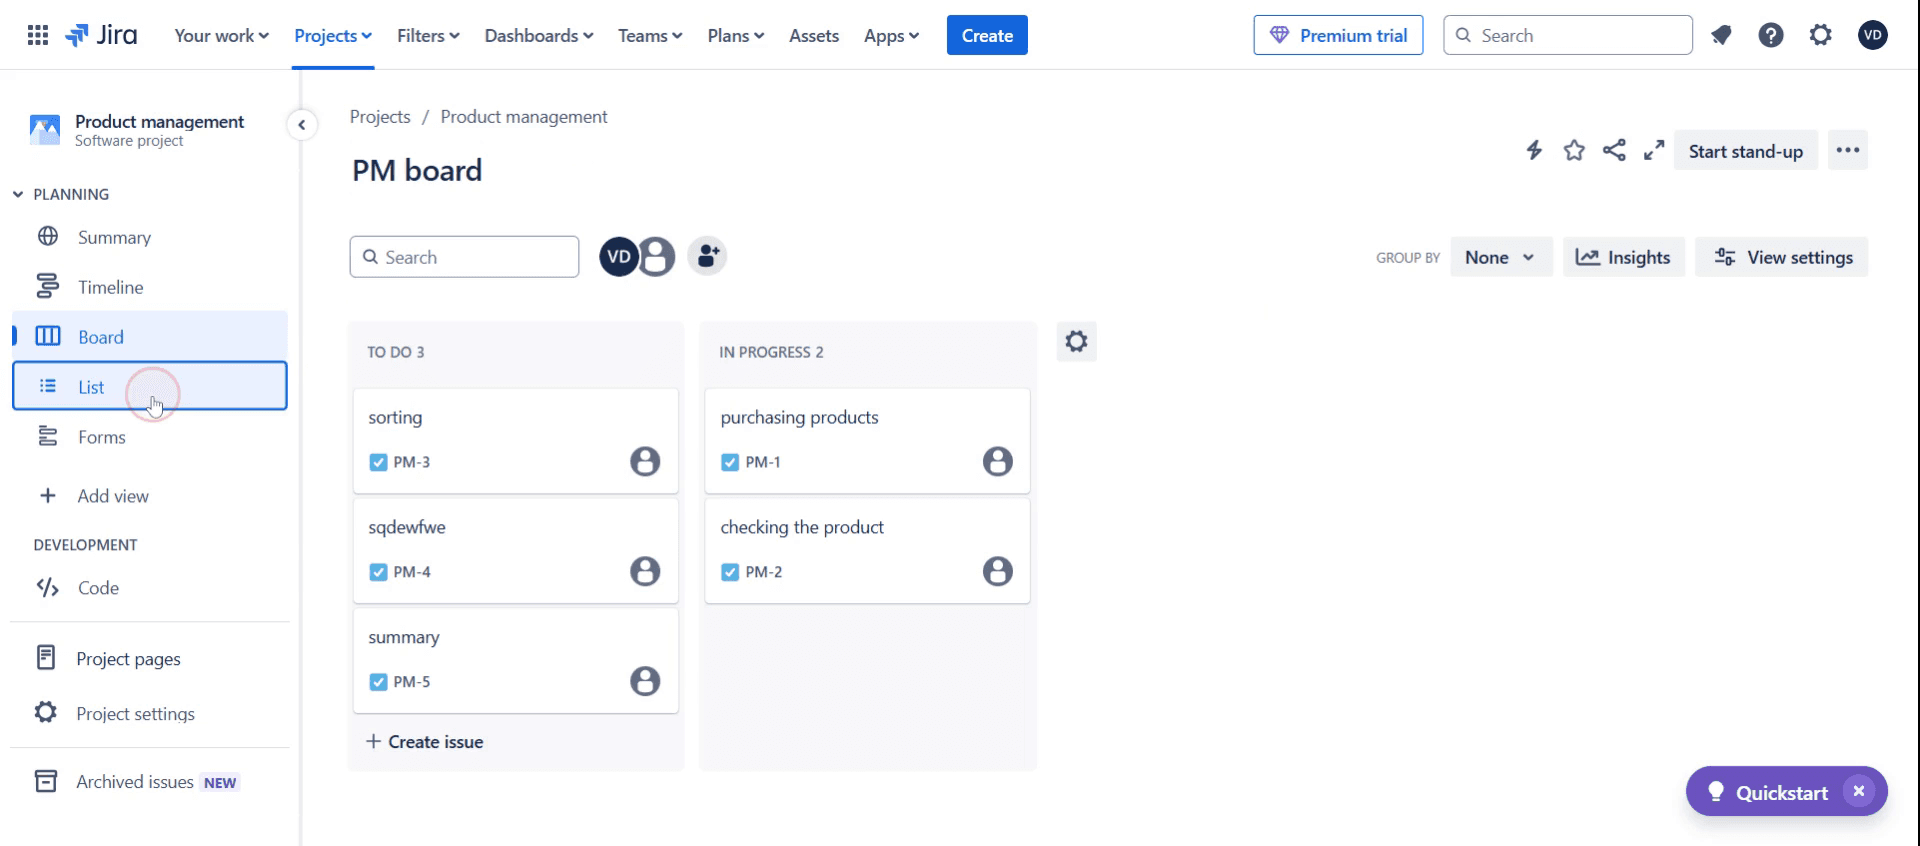The image size is (1920, 846).
Task: Enter full screen with the expand arrows icon
Action: (1654, 151)
